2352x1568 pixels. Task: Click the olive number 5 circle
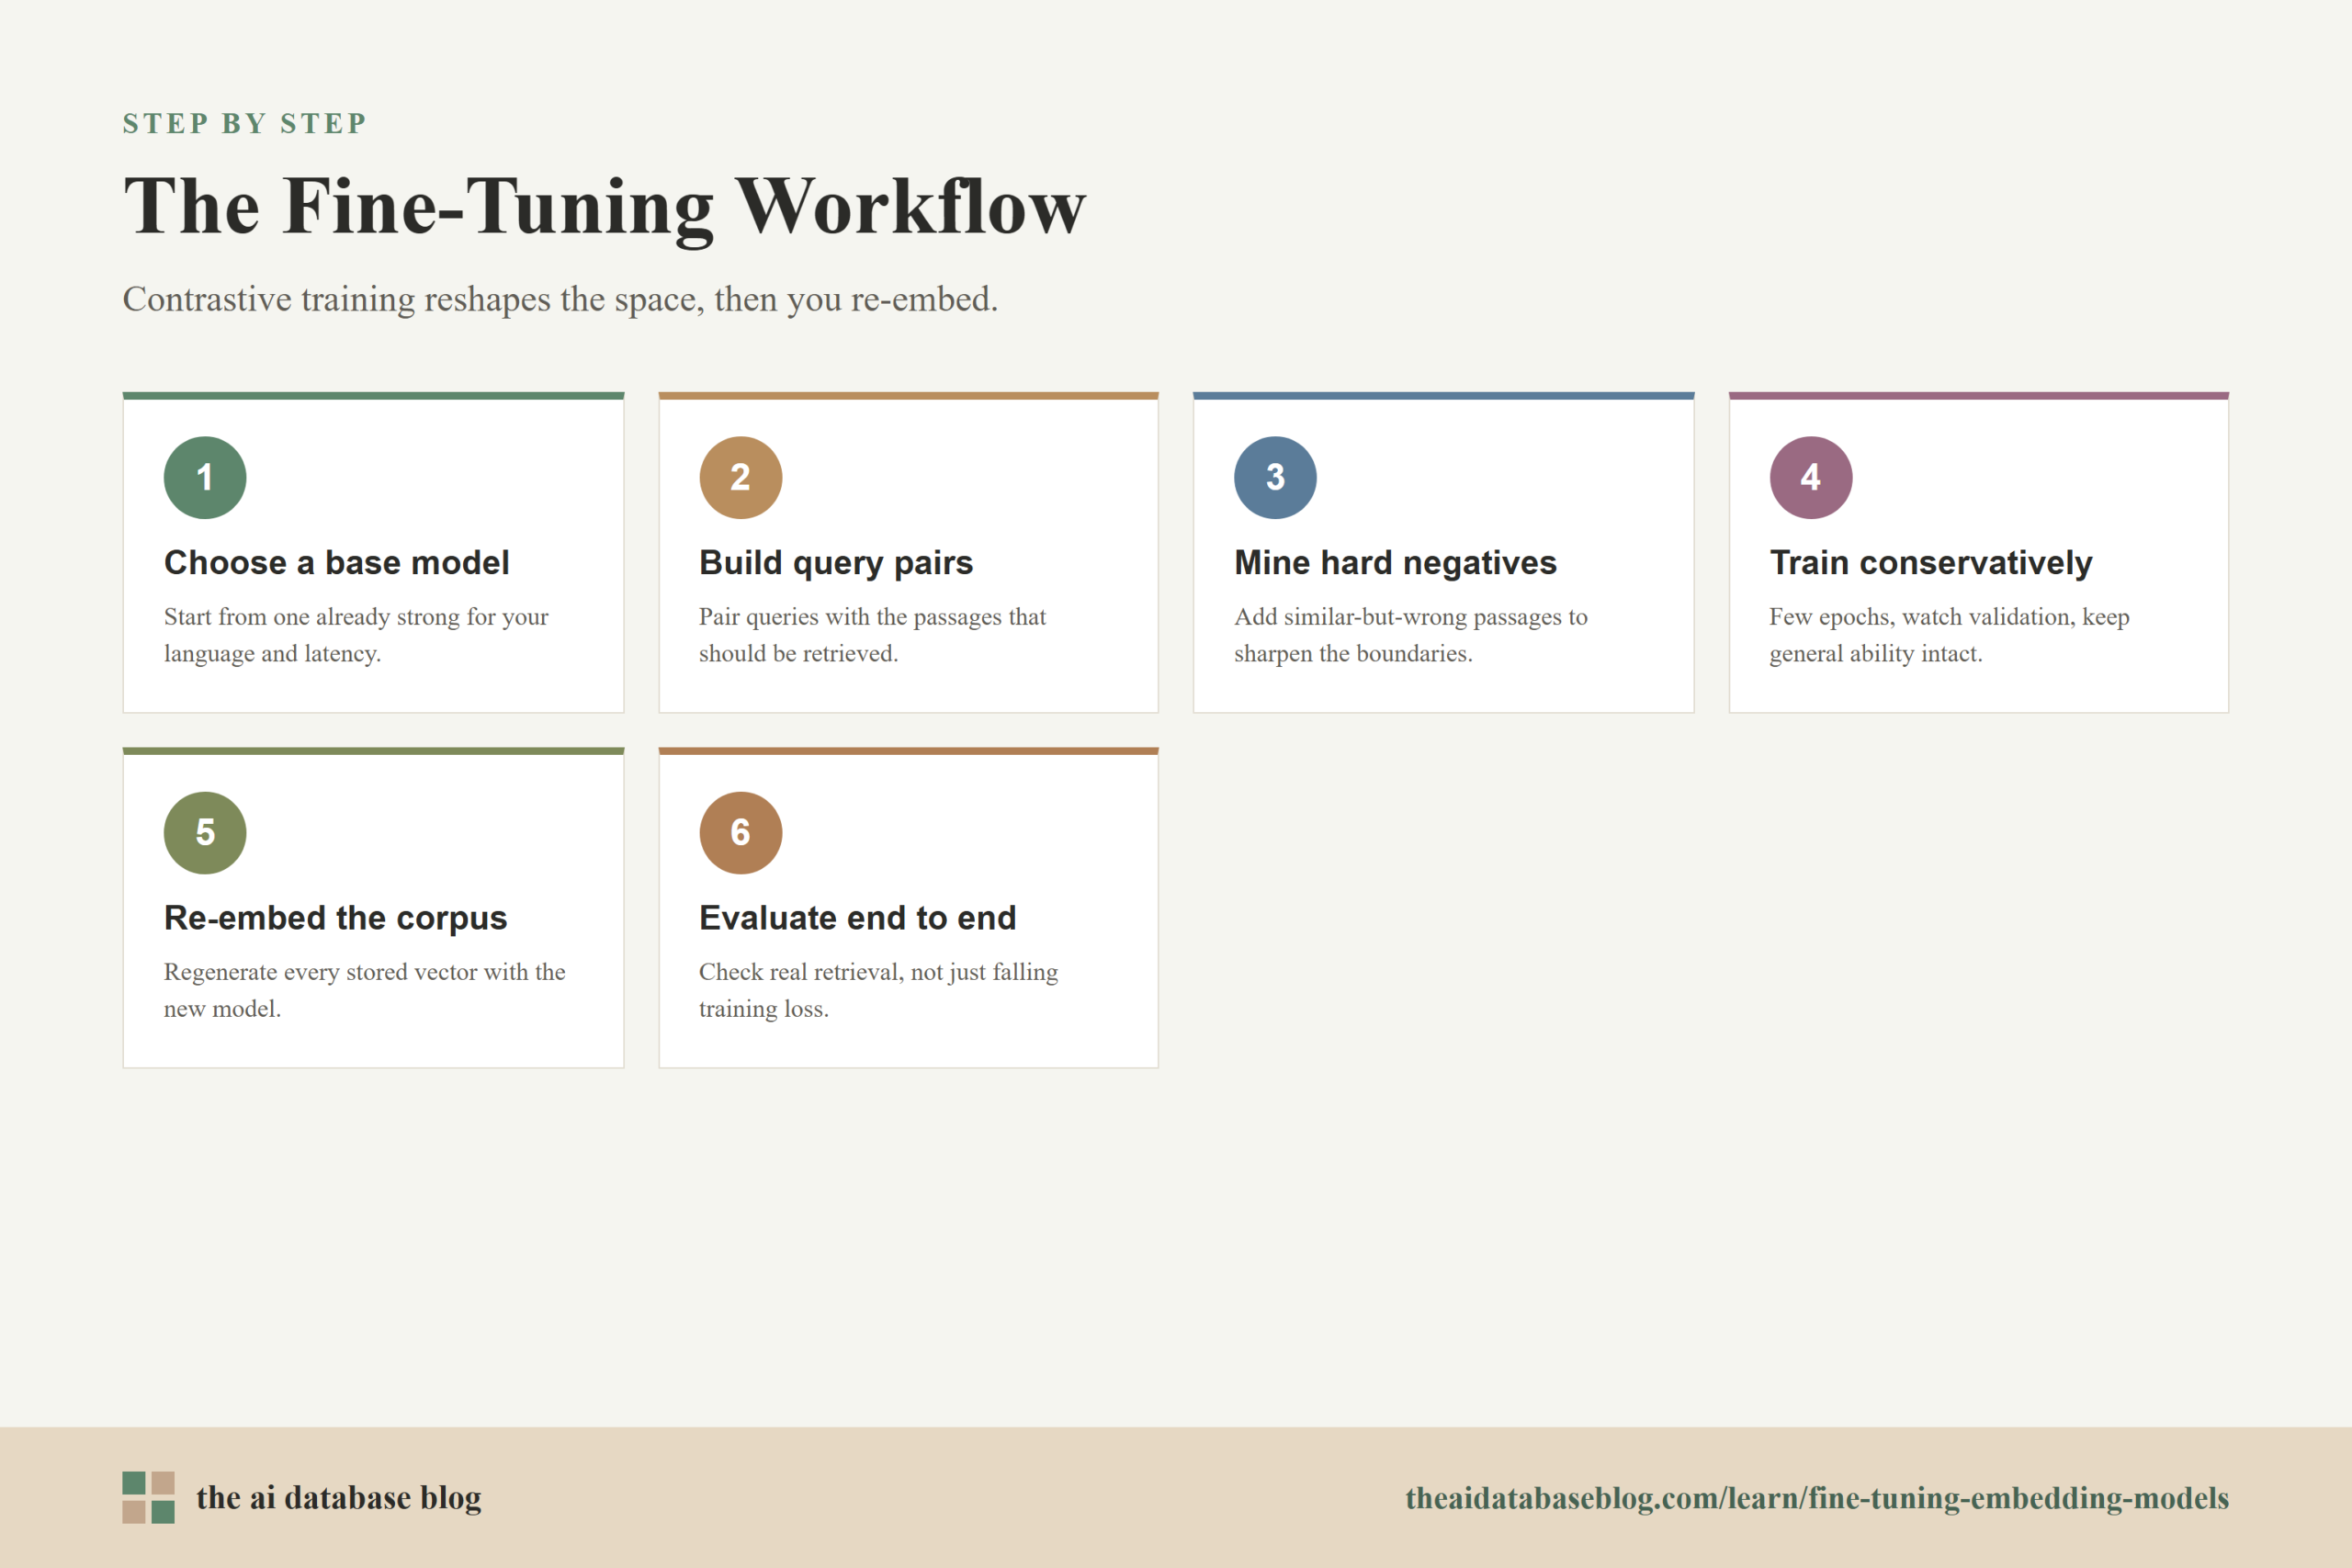point(205,833)
